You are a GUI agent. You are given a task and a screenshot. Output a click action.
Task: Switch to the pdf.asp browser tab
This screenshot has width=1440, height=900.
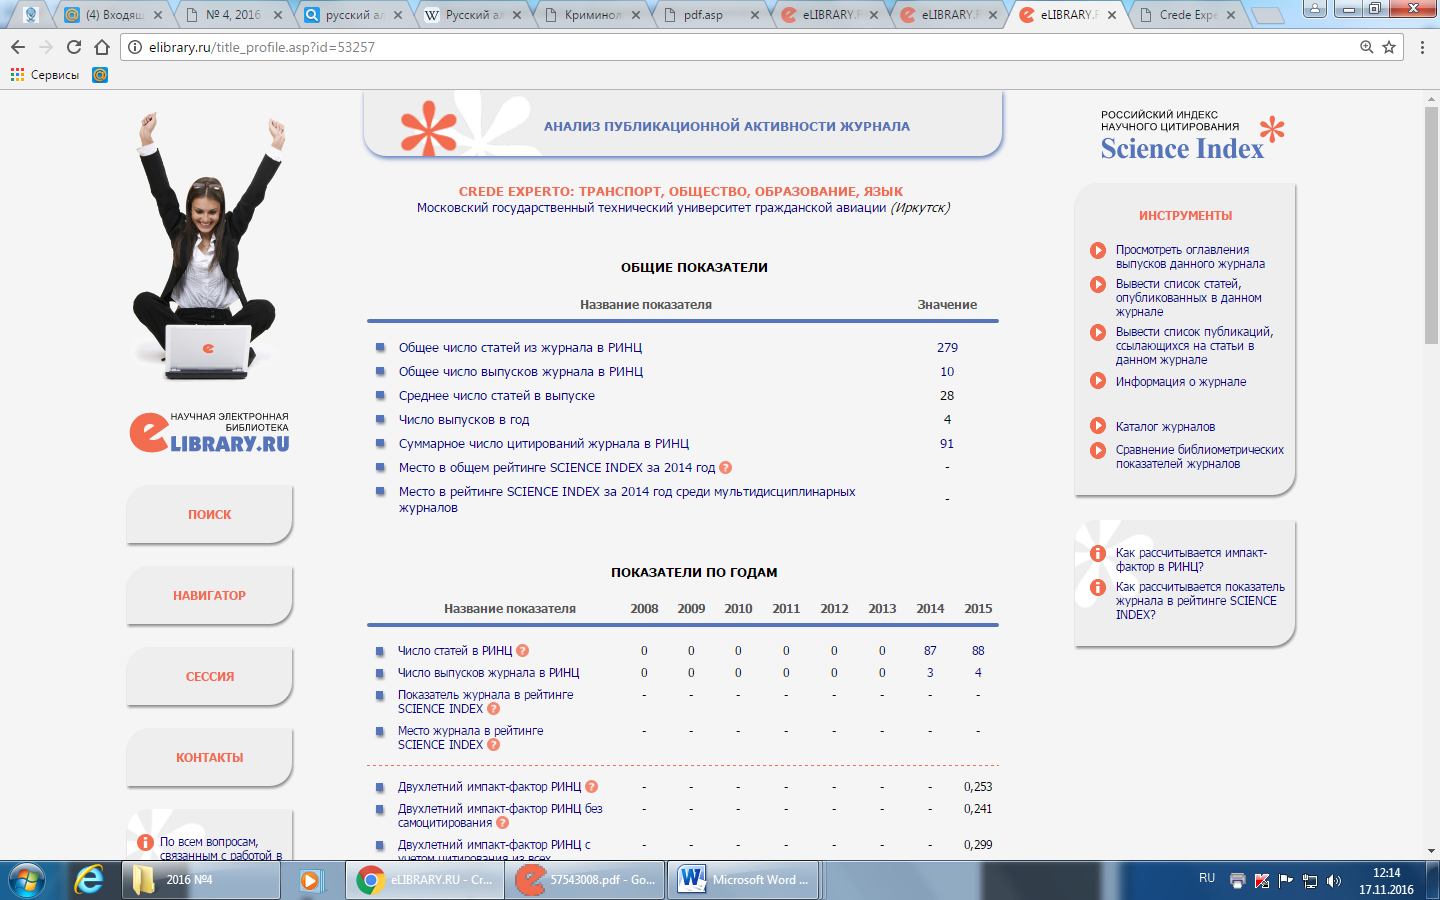(x=703, y=15)
